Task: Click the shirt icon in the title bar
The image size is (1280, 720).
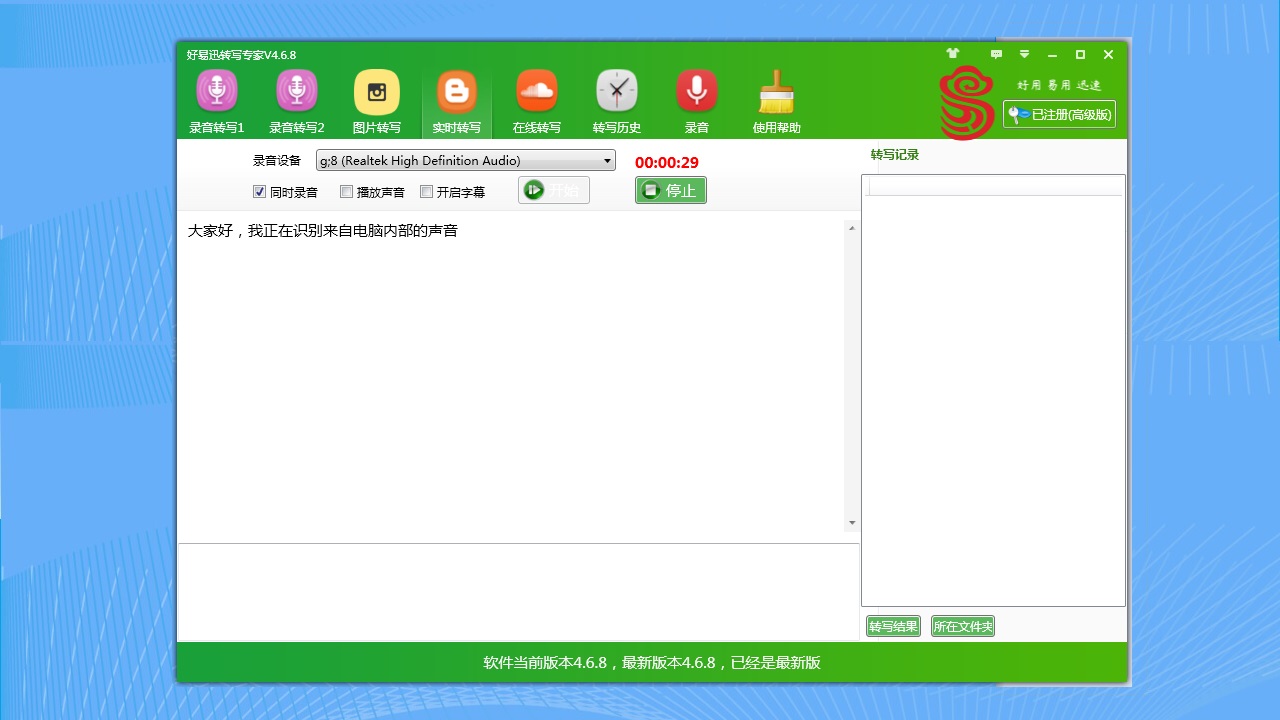Action: coord(952,54)
